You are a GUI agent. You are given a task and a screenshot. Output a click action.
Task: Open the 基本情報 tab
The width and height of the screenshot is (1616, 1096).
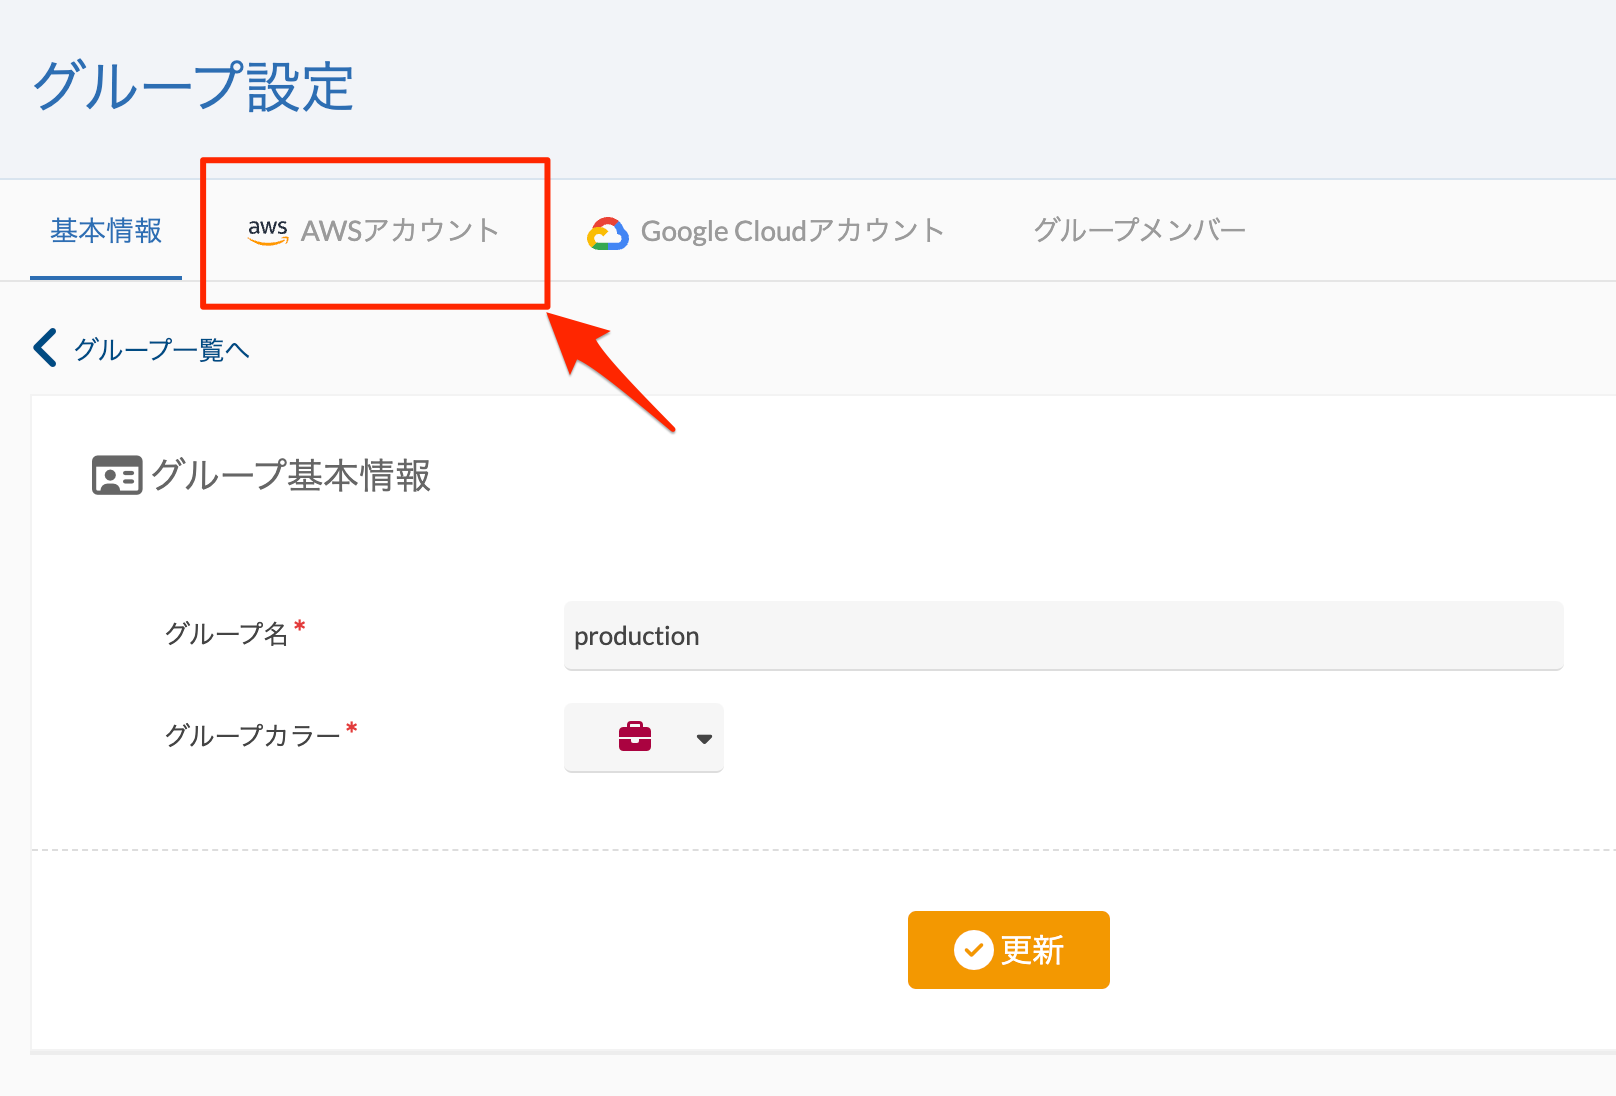[x=106, y=231]
